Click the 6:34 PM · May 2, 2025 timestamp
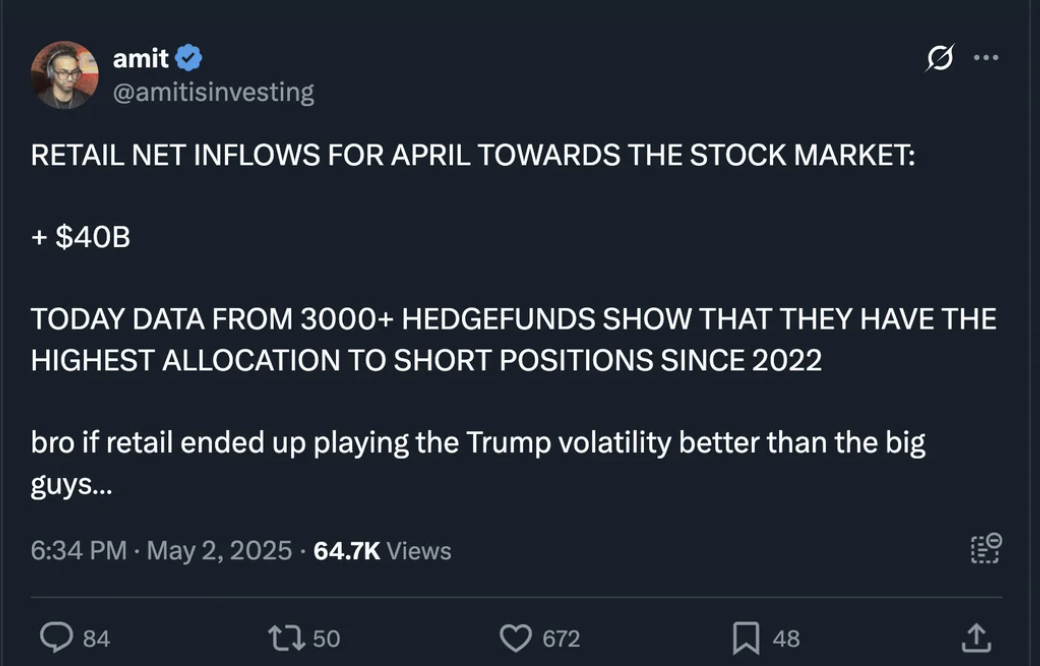This screenshot has width=1040, height=666. pyautogui.click(x=162, y=551)
